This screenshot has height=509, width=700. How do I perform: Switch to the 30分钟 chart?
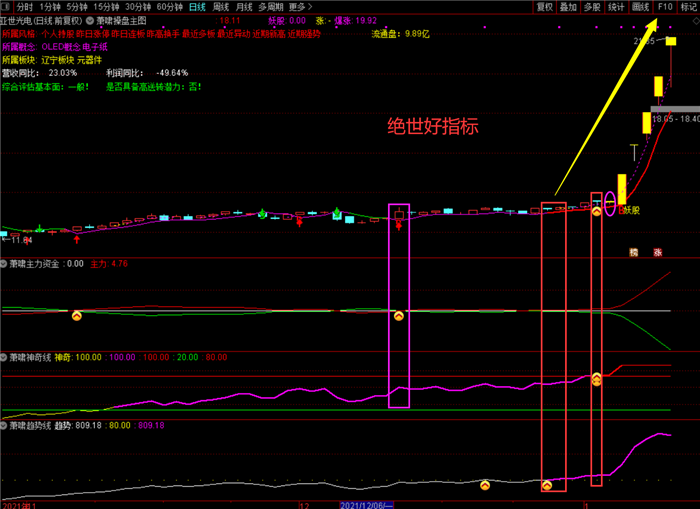click(x=138, y=7)
